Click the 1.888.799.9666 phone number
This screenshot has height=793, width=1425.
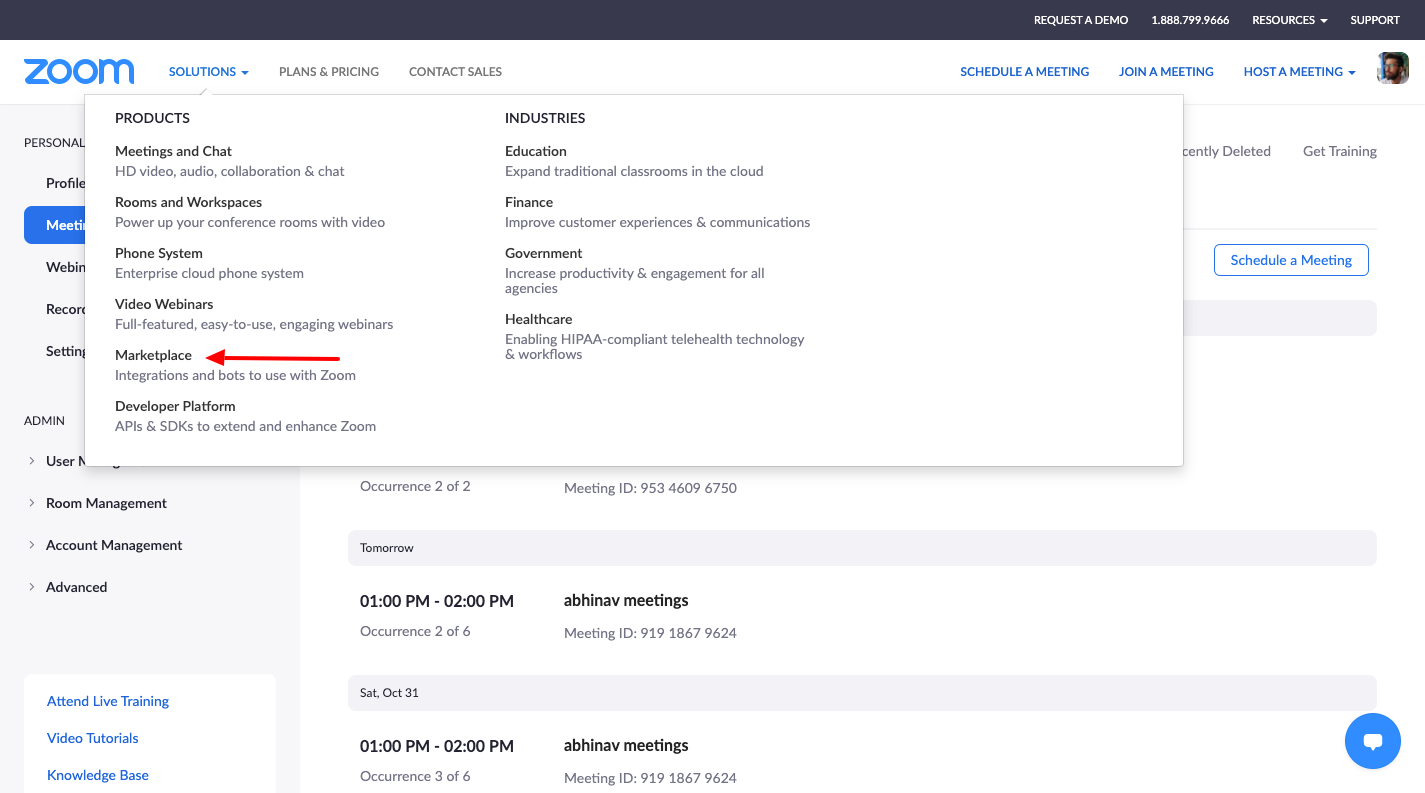(x=1190, y=20)
